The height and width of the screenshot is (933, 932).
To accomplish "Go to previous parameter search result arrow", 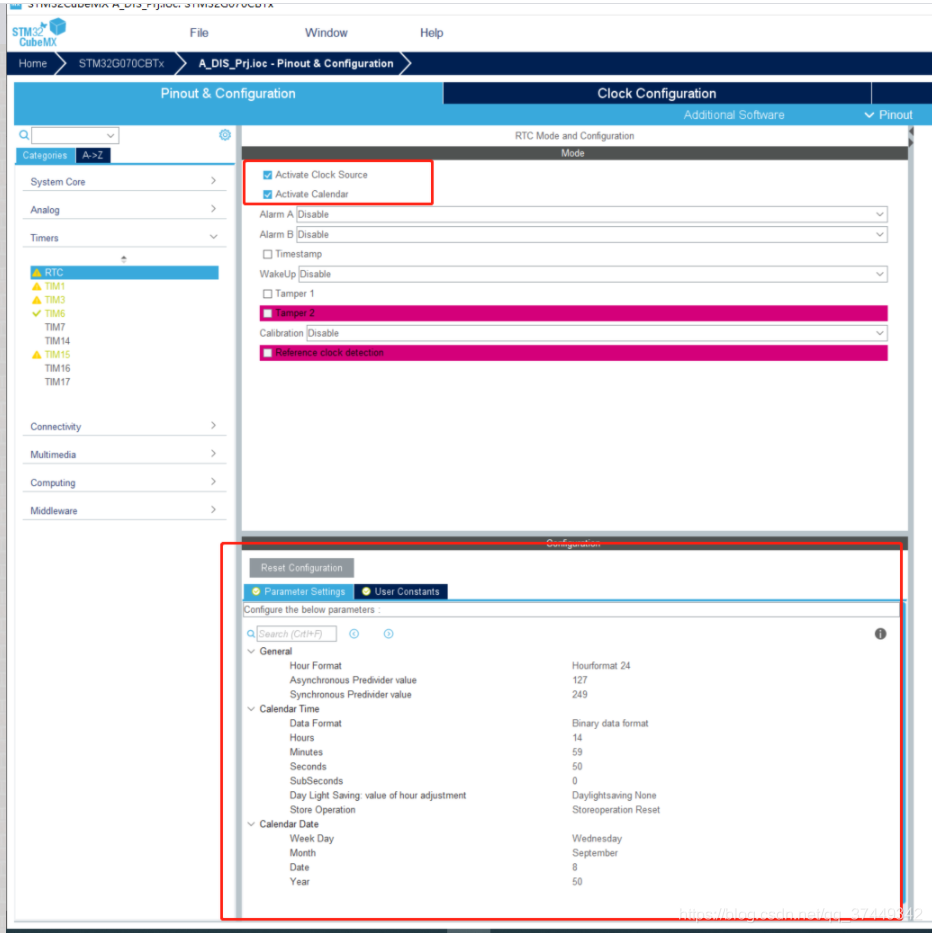I will [x=354, y=634].
